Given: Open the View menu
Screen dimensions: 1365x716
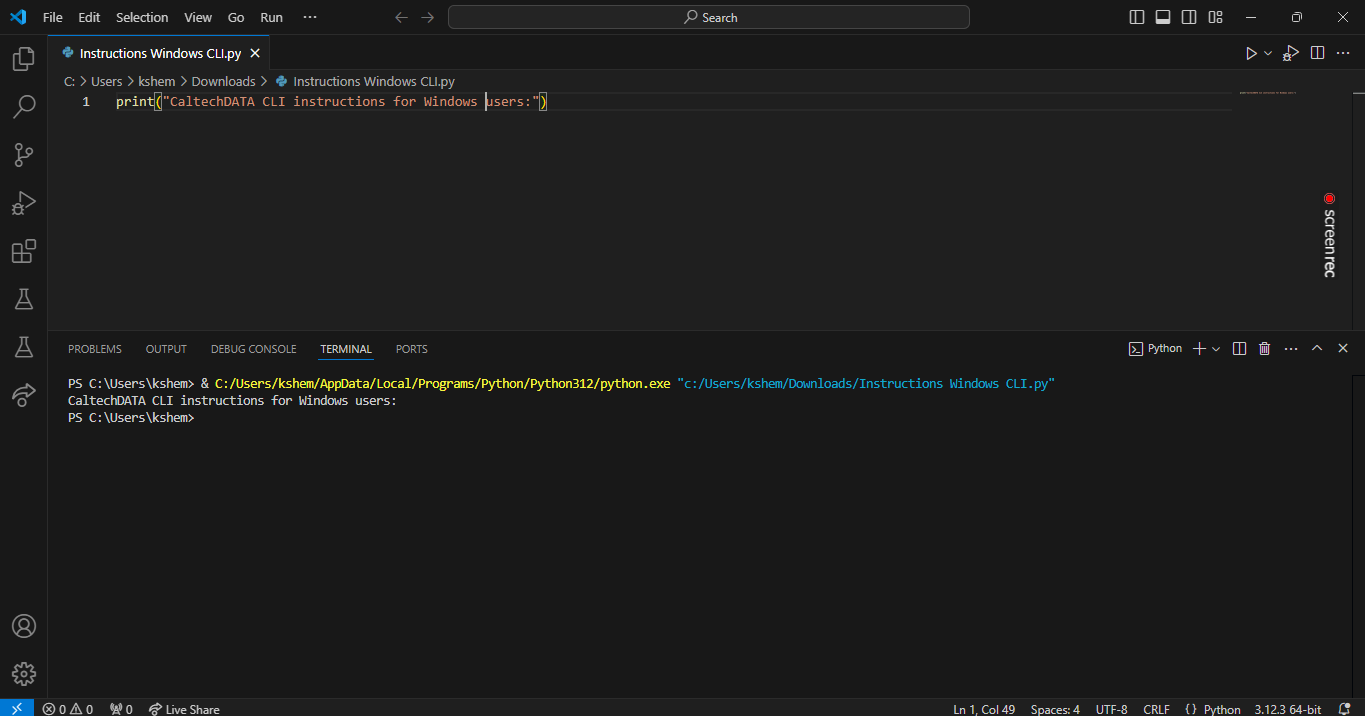Looking at the screenshot, I should click(x=198, y=17).
